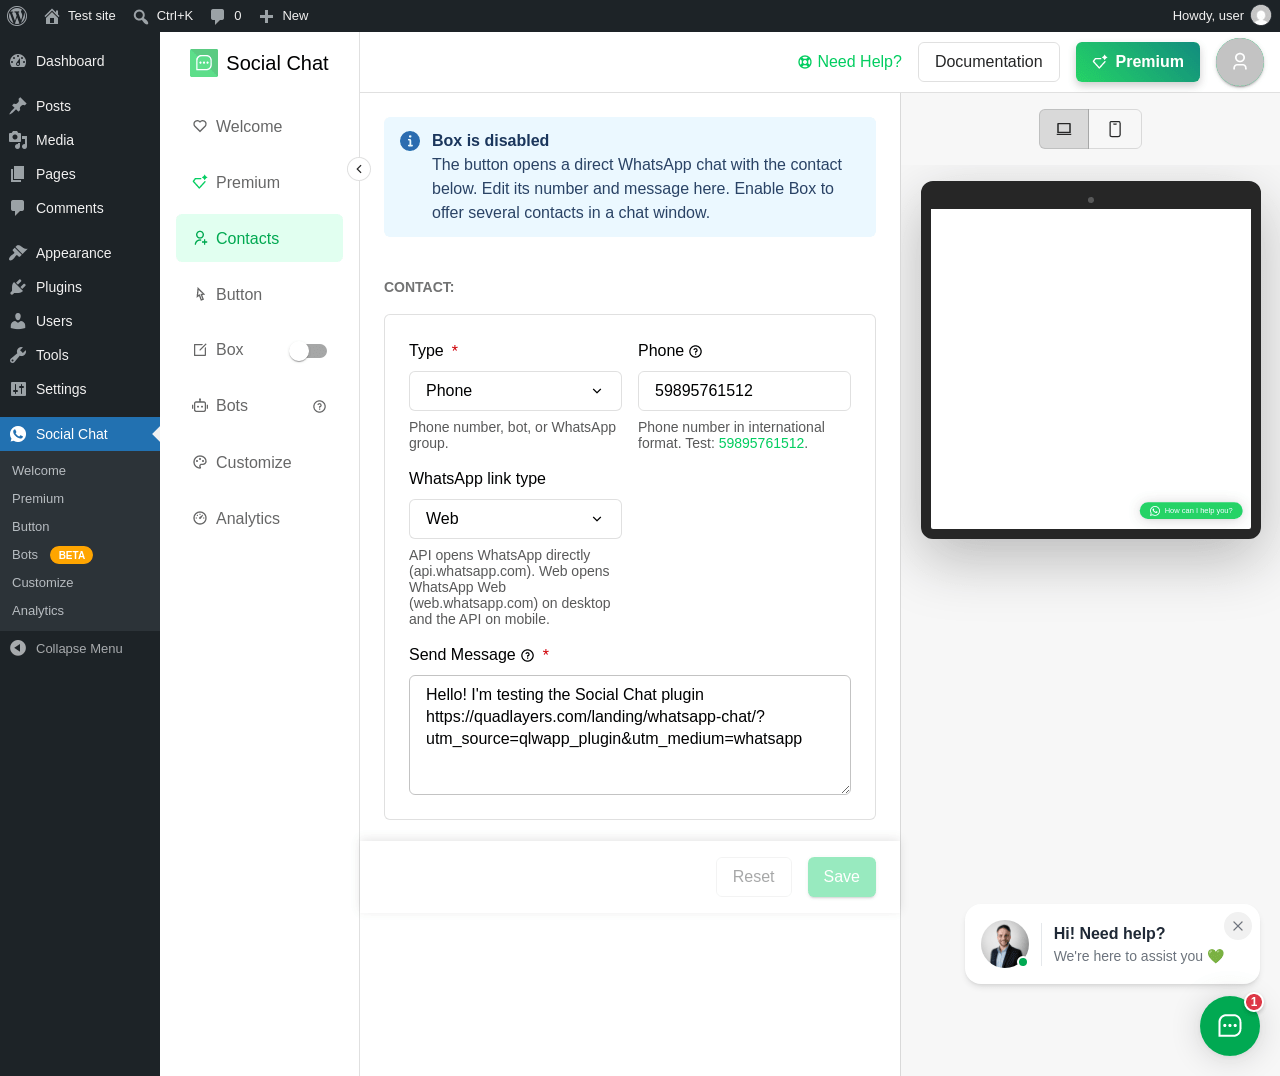Image resolution: width=1280 pixels, height=1076 pixels.
Task: Click the Users icon in sidebar
Action: [x=18, y=321]
